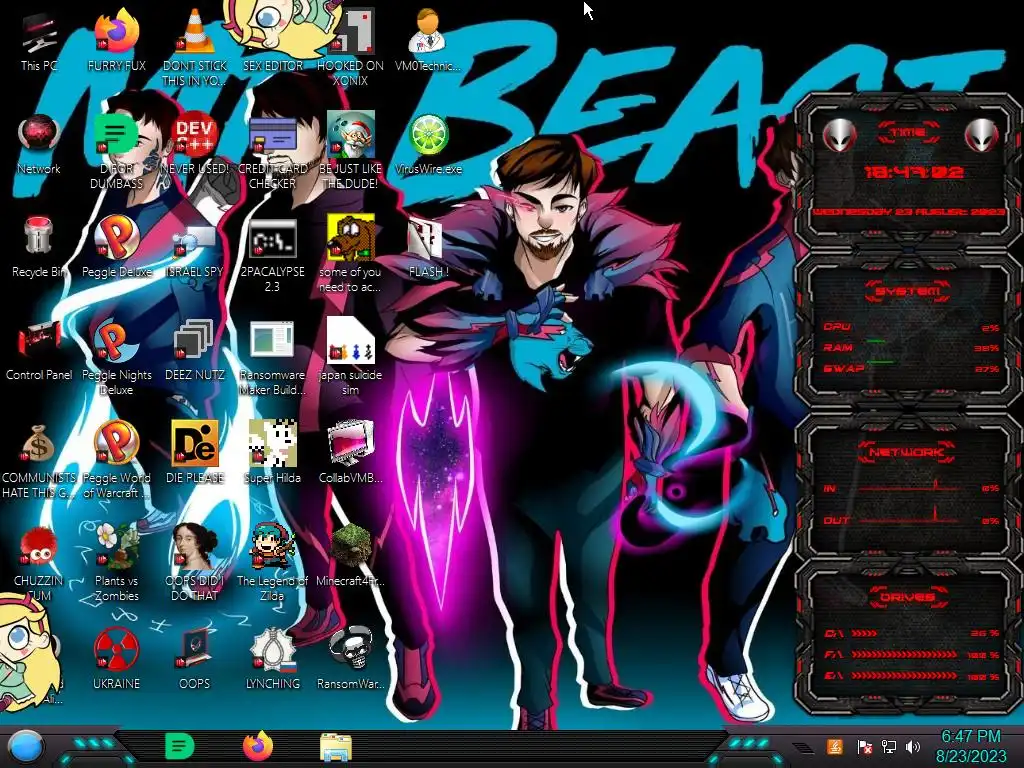Select the VirusWire.exe LimeWire icon
1024x768 pixels.
click(428, 145)
